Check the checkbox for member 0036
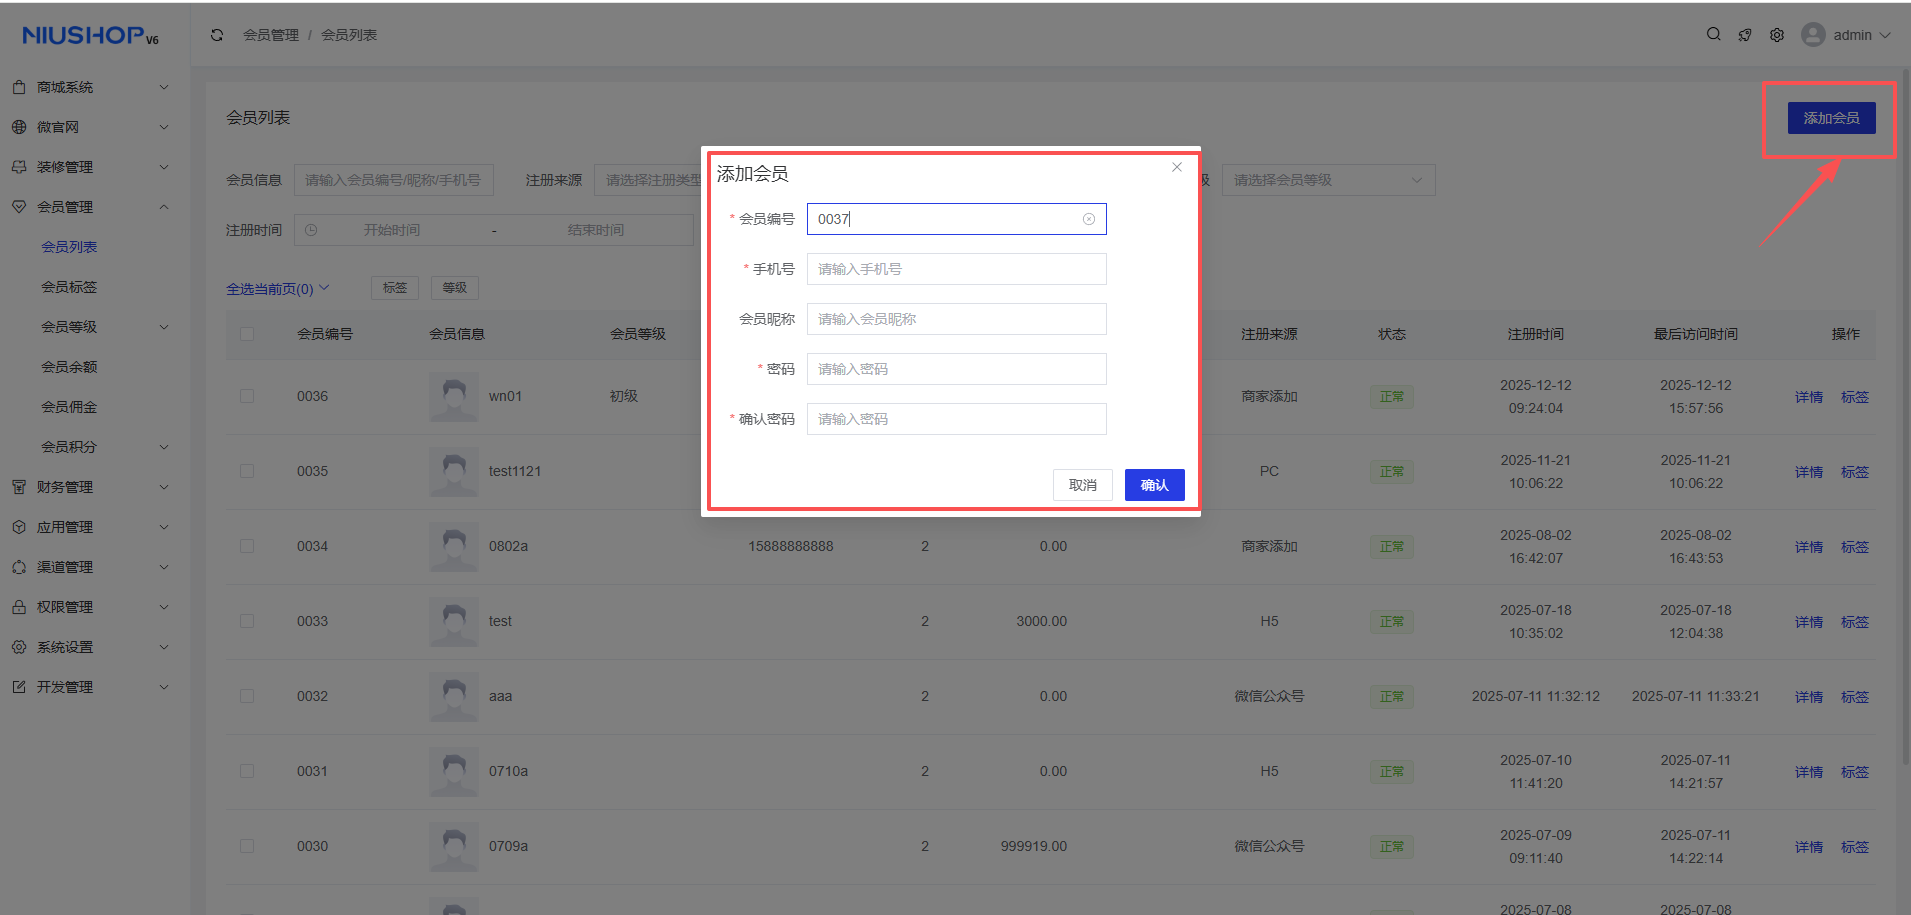Screen dimensions: 1911x915 (247, 397)
